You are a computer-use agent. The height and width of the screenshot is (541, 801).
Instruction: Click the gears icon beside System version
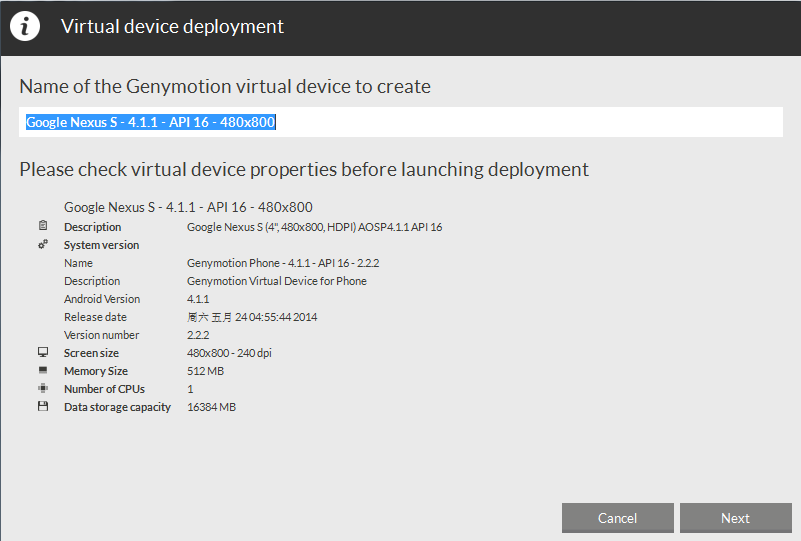point(43,245)
